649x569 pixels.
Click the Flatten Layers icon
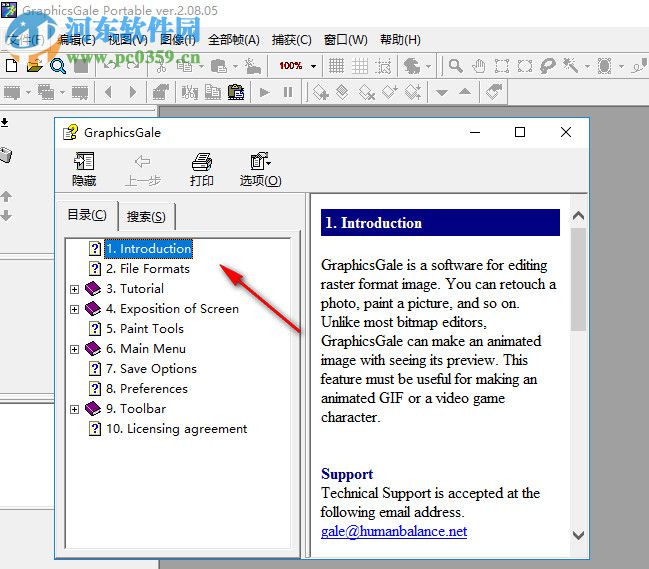tap(413, 92)
